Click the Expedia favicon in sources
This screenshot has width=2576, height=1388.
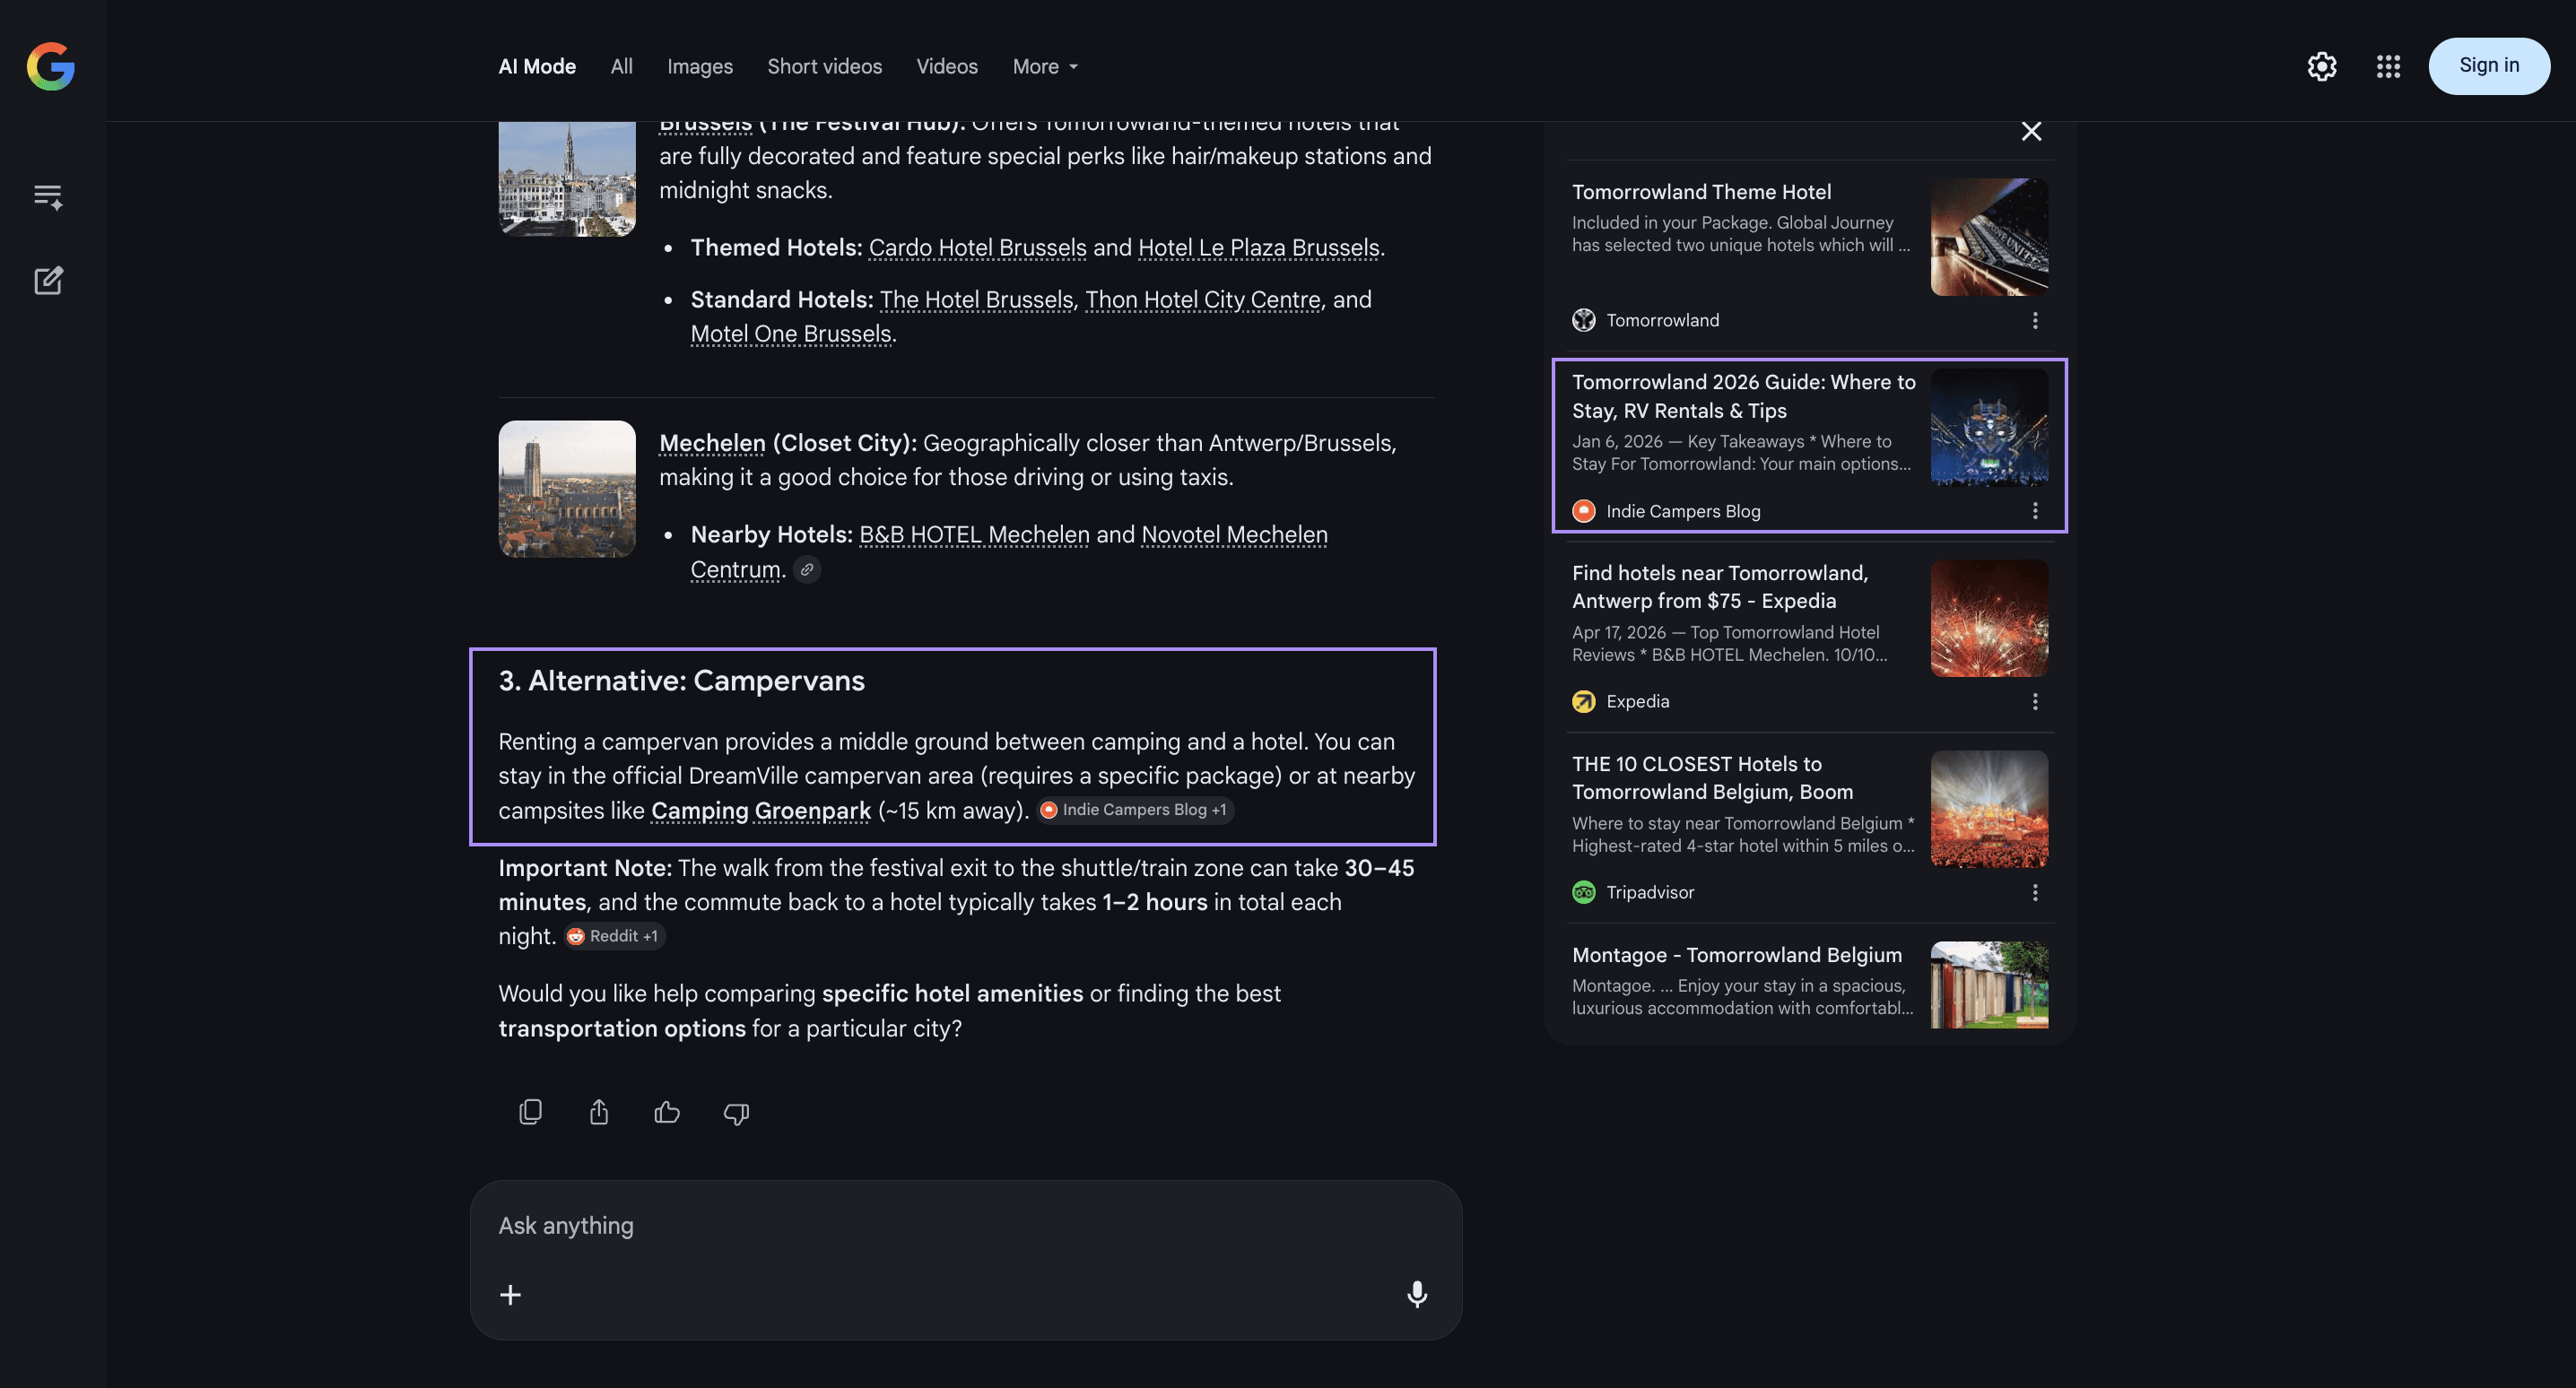[1584, 701]
